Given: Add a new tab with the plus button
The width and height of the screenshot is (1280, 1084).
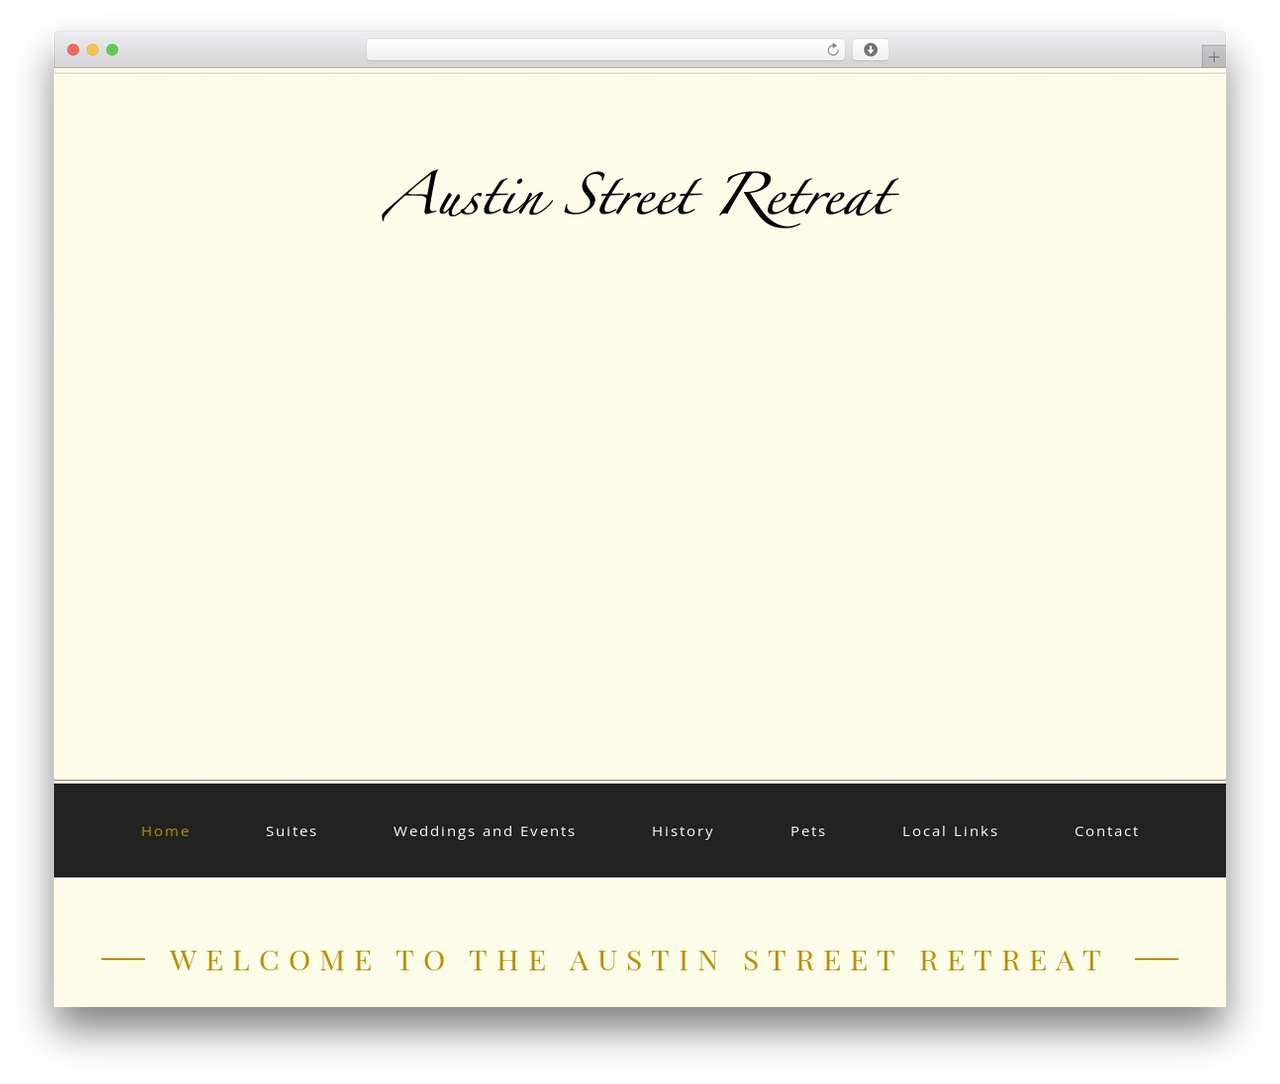Looking at the screenshot, I should click(1213, 57).
